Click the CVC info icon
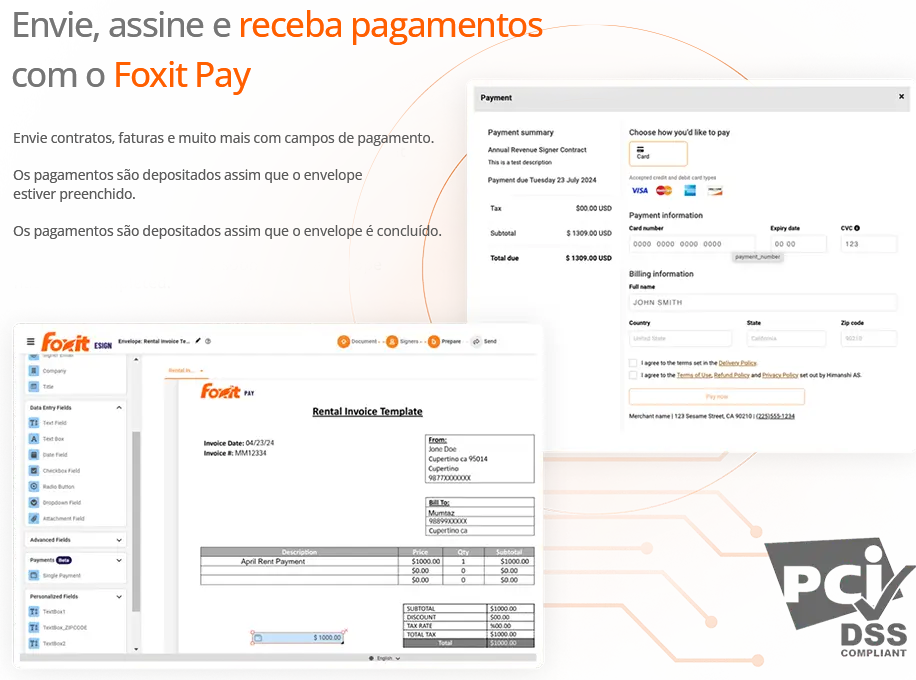The width and height of the screenshot is (916, 680). (857, 228)
